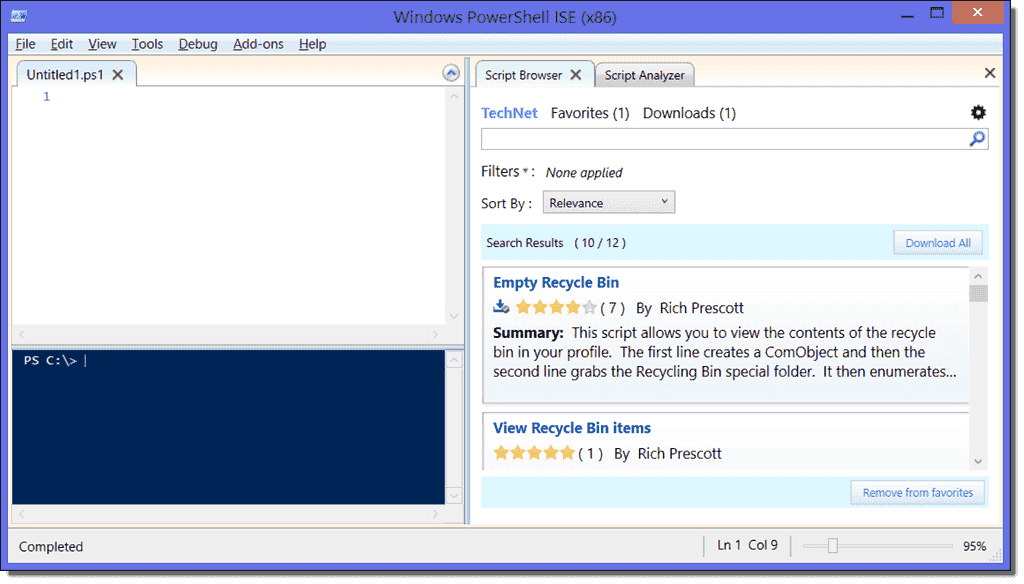The image size is (1024, 584).
Task: Open the Debug menu
Action: [198, 44]
